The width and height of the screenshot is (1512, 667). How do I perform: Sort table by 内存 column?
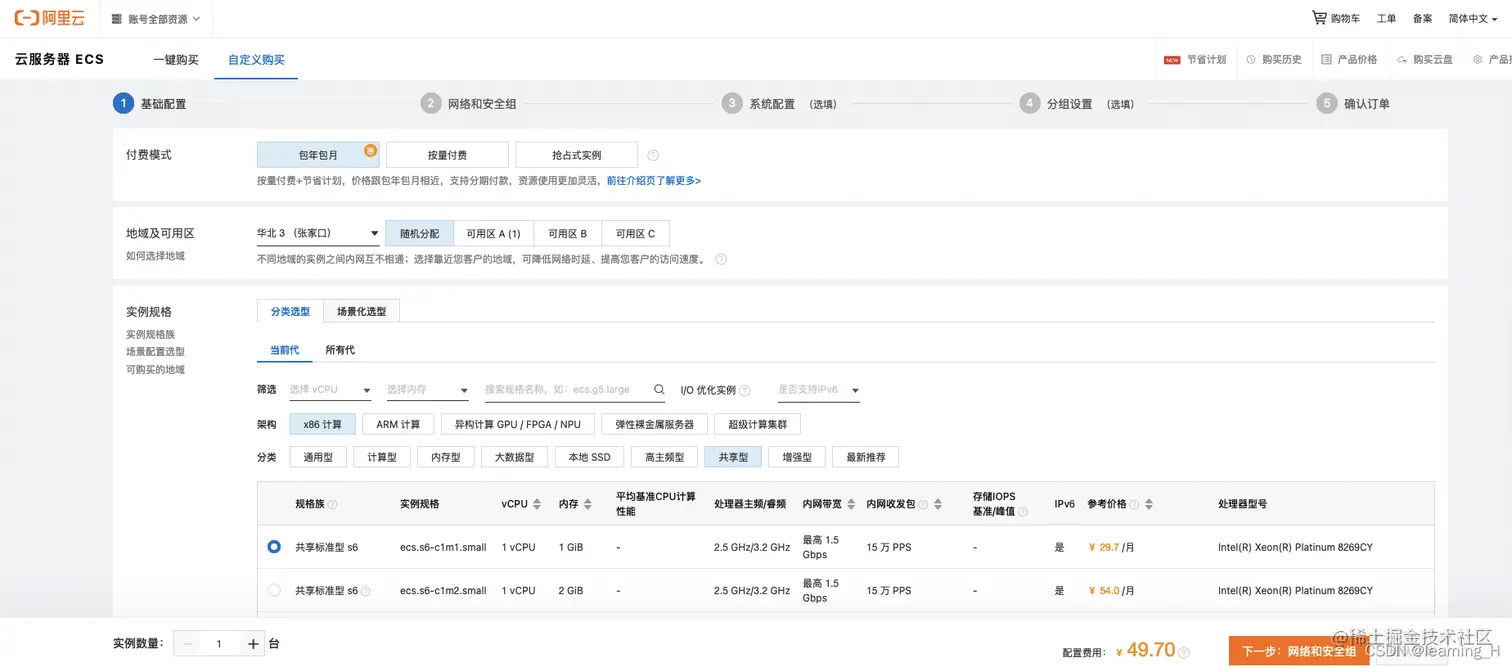587,504
